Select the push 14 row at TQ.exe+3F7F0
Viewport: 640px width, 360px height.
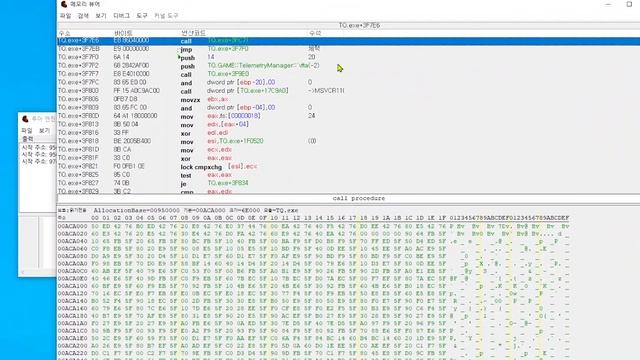[348, 57]
